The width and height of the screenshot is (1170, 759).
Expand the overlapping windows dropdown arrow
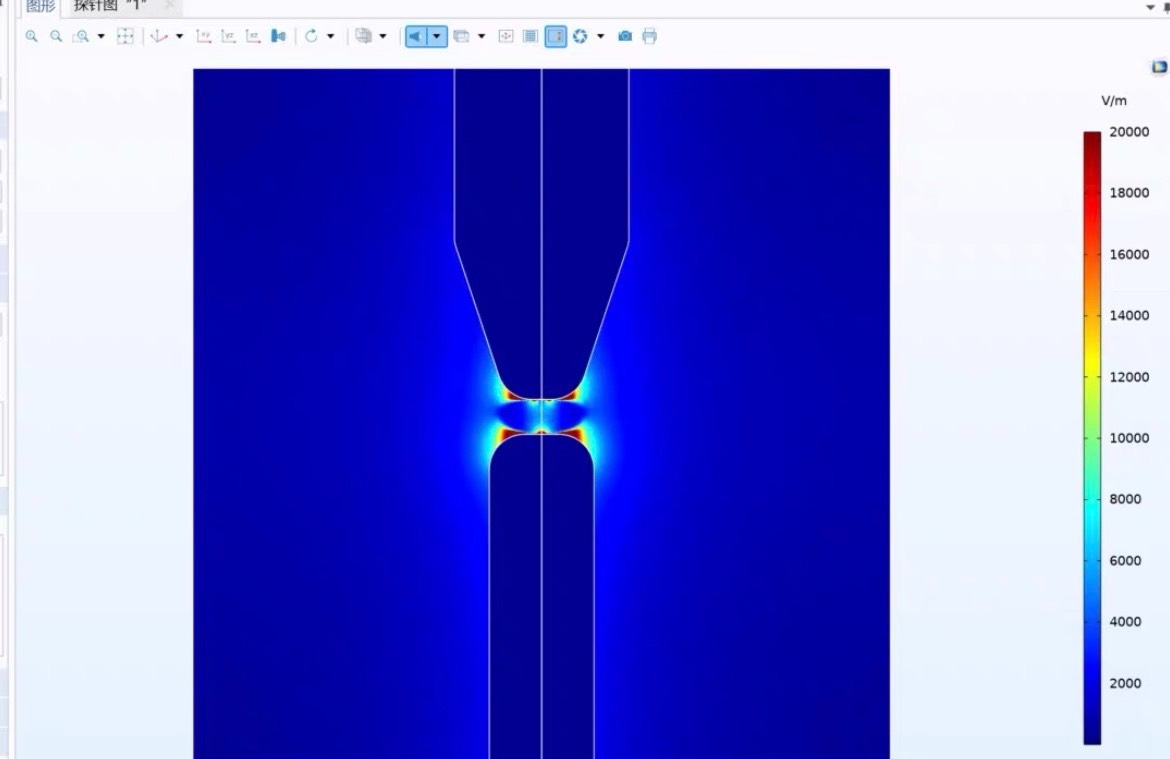(x=481, y=36)
